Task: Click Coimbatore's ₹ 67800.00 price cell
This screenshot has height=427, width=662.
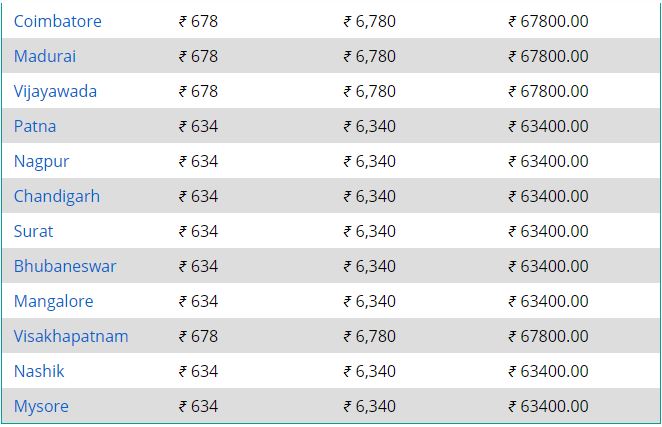Action: click(548, 21)
